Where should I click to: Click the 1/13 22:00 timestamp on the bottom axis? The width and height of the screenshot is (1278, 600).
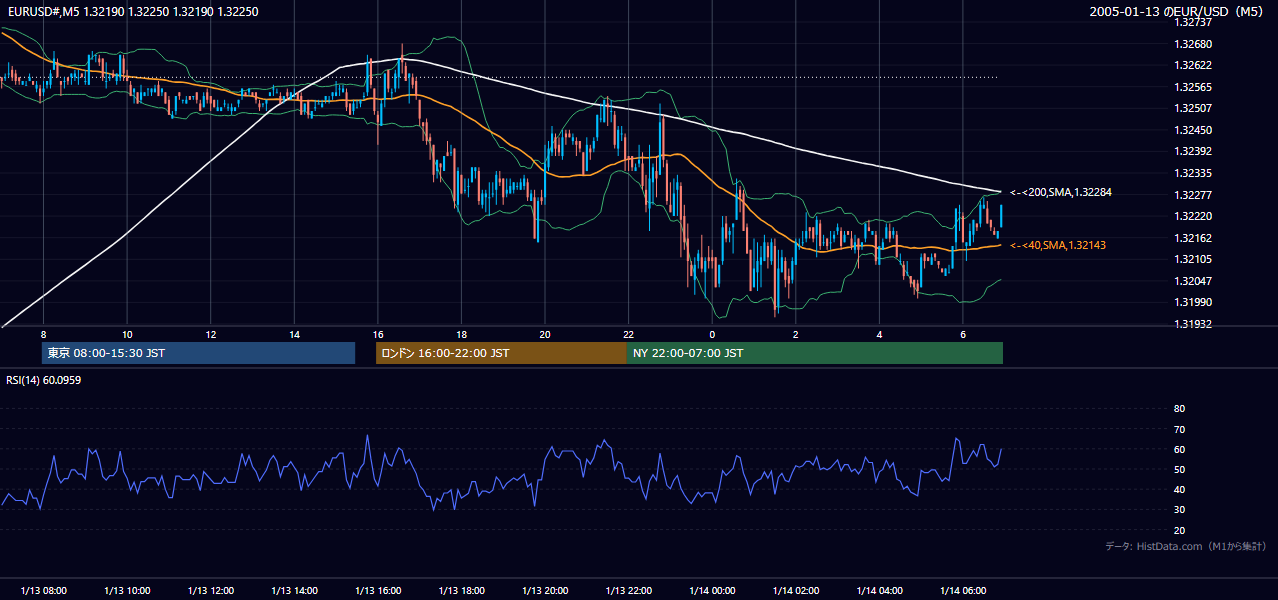click(x=628, y=591)
